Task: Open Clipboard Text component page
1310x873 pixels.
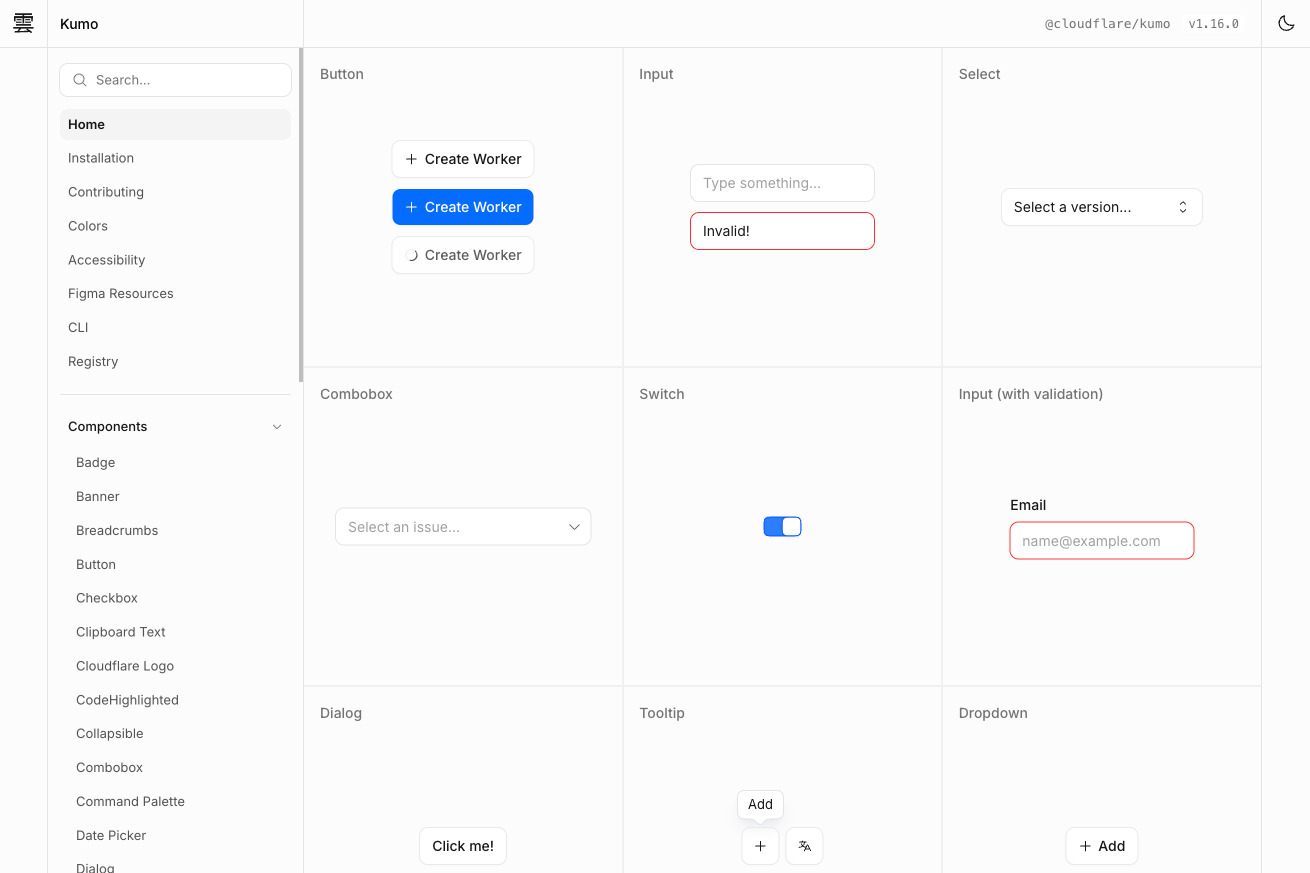Action: tap(121, 632)
